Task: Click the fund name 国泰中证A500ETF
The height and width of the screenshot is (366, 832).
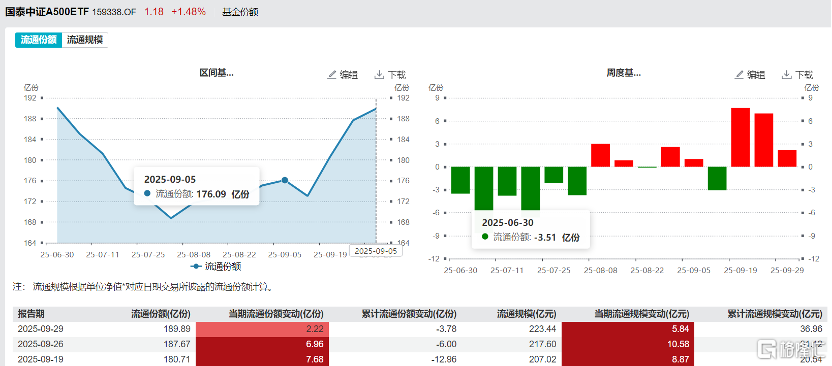Action: tap(47, 11)
